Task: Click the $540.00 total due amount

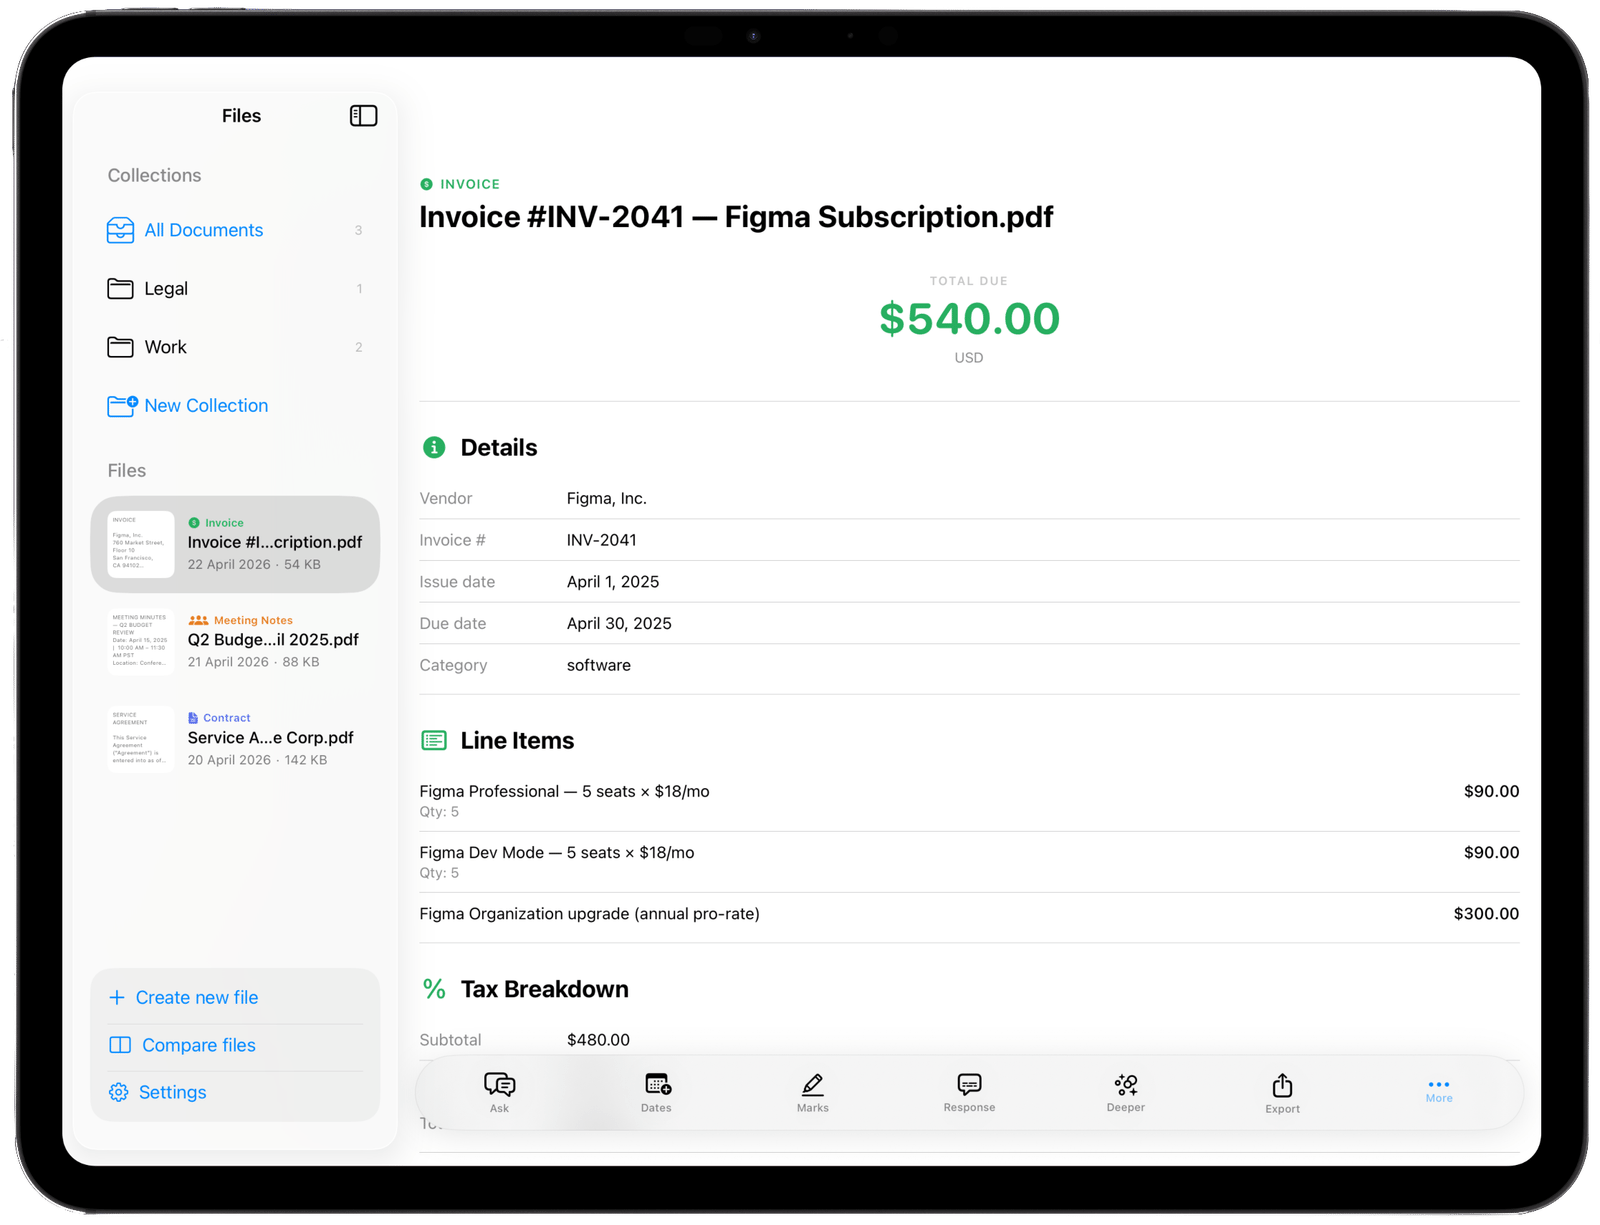Action: (x=969, y=319)
